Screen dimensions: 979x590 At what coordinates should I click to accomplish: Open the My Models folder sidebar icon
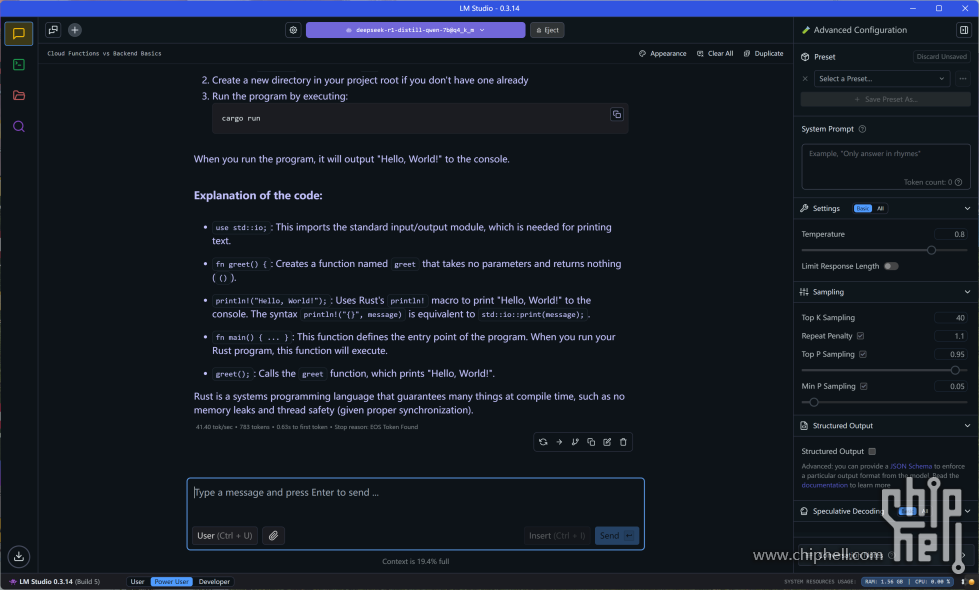tap(19, 96)
